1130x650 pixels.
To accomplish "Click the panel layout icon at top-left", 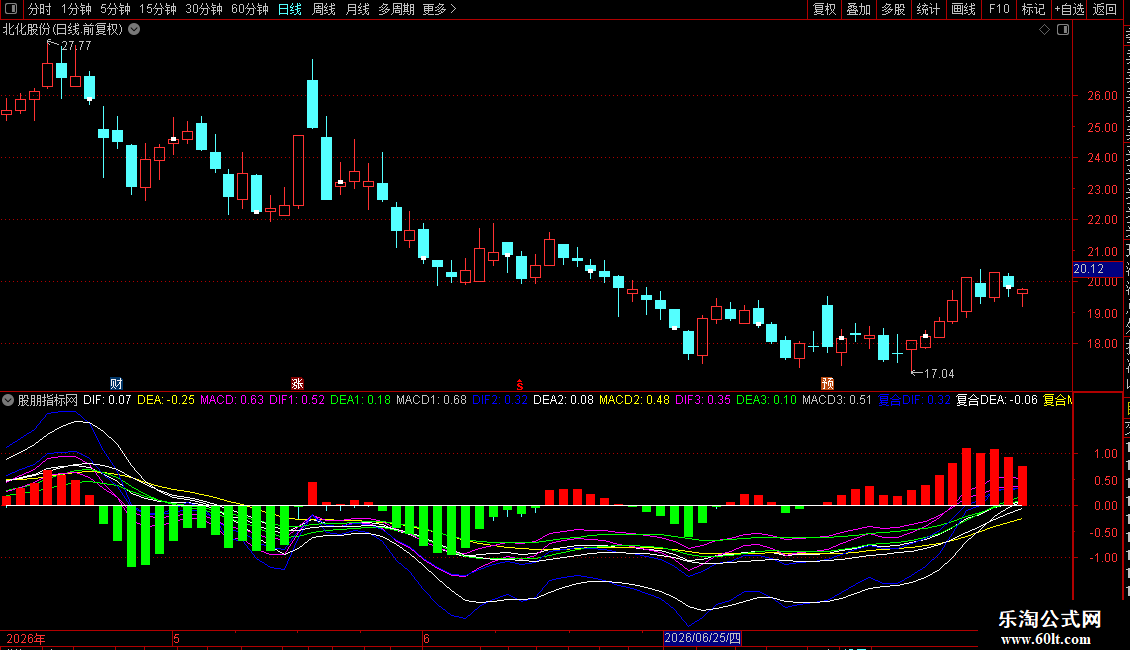I will [11, 9].
